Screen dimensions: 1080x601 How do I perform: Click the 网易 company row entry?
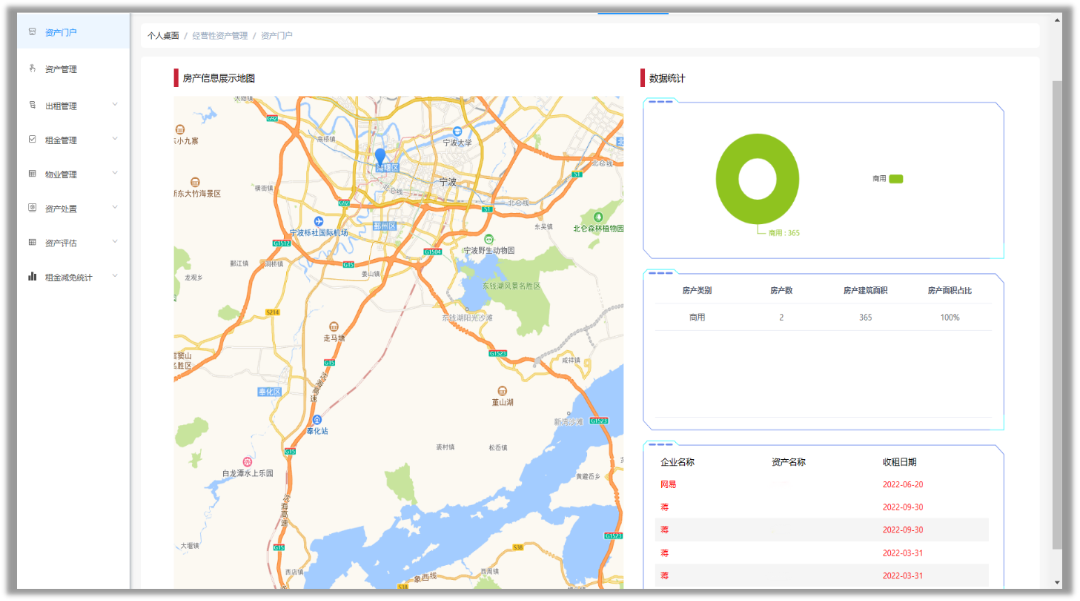point(668,485)
